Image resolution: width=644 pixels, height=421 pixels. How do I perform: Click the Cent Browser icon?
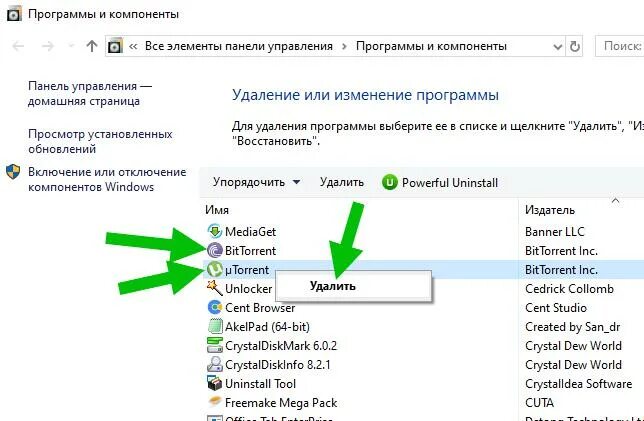click(215, 307)
